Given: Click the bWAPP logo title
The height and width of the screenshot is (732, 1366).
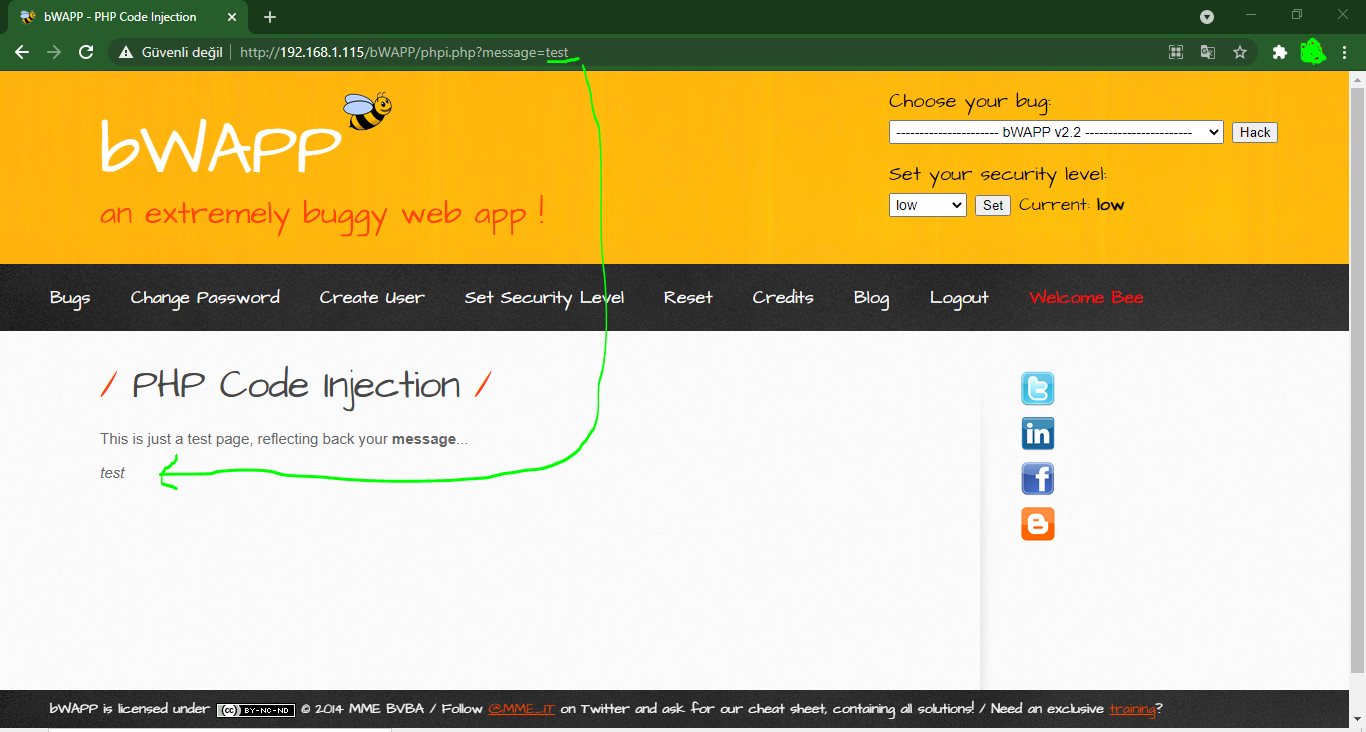Looking at the screenshot, I should pyautogui.click(x=220, y=148).
